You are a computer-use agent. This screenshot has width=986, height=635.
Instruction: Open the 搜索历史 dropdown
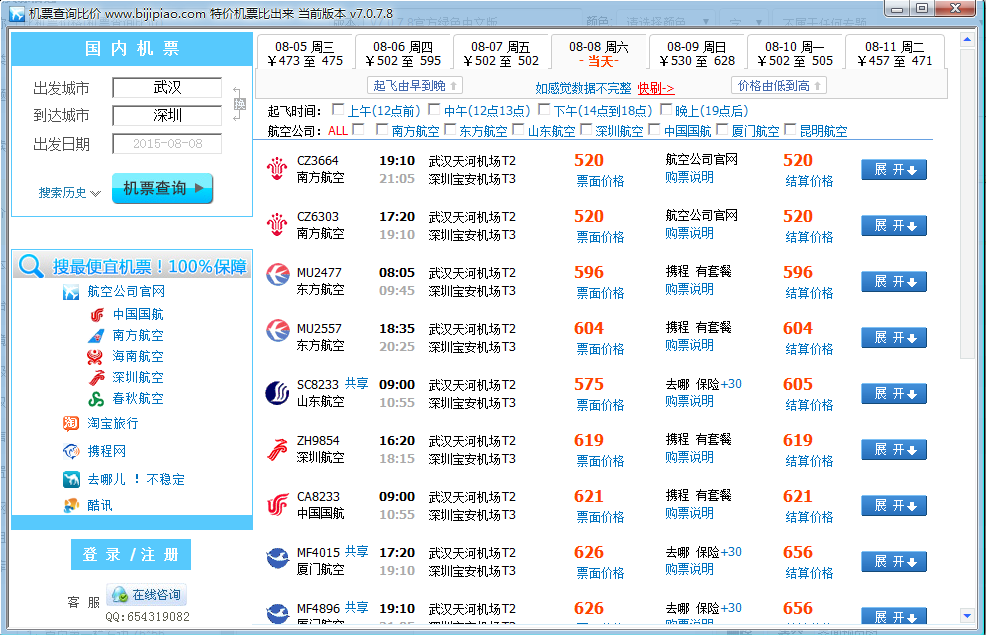(70, 193)
